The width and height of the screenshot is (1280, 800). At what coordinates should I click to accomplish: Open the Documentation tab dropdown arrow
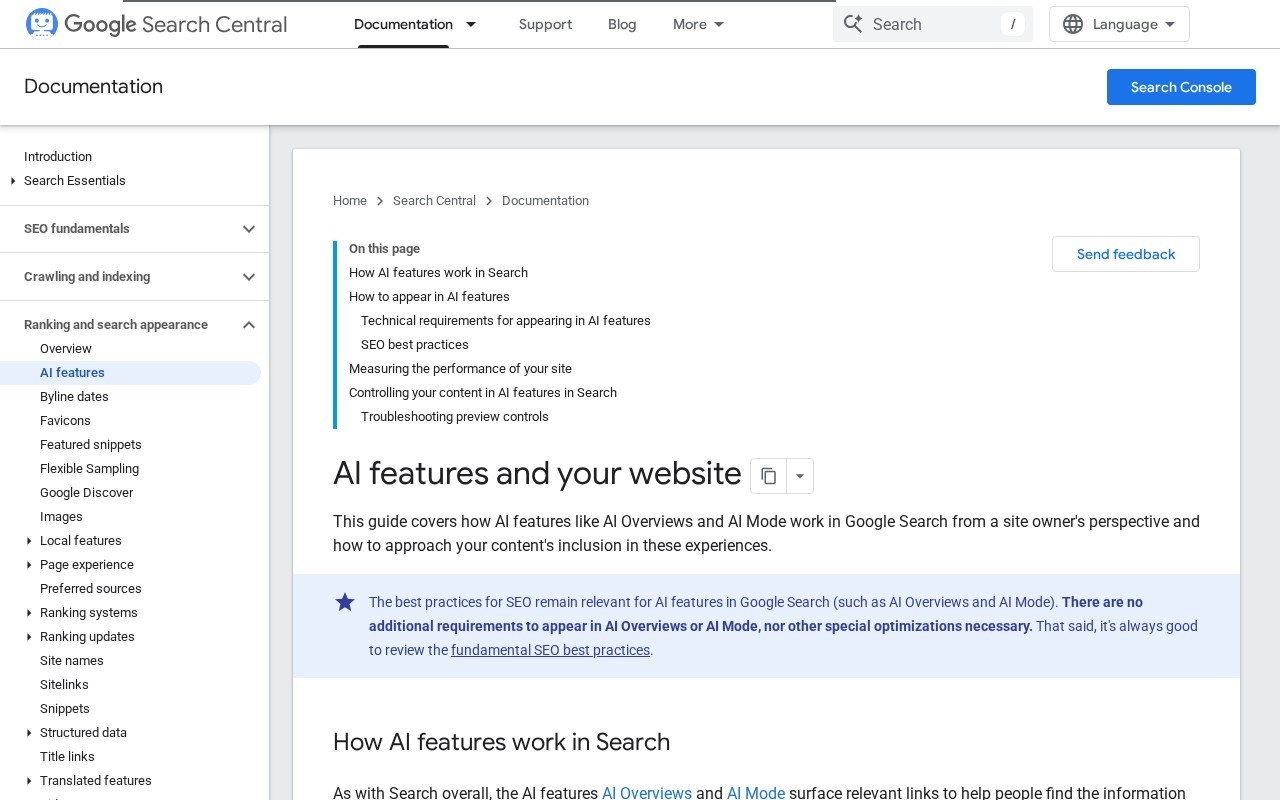coord(471,24)
